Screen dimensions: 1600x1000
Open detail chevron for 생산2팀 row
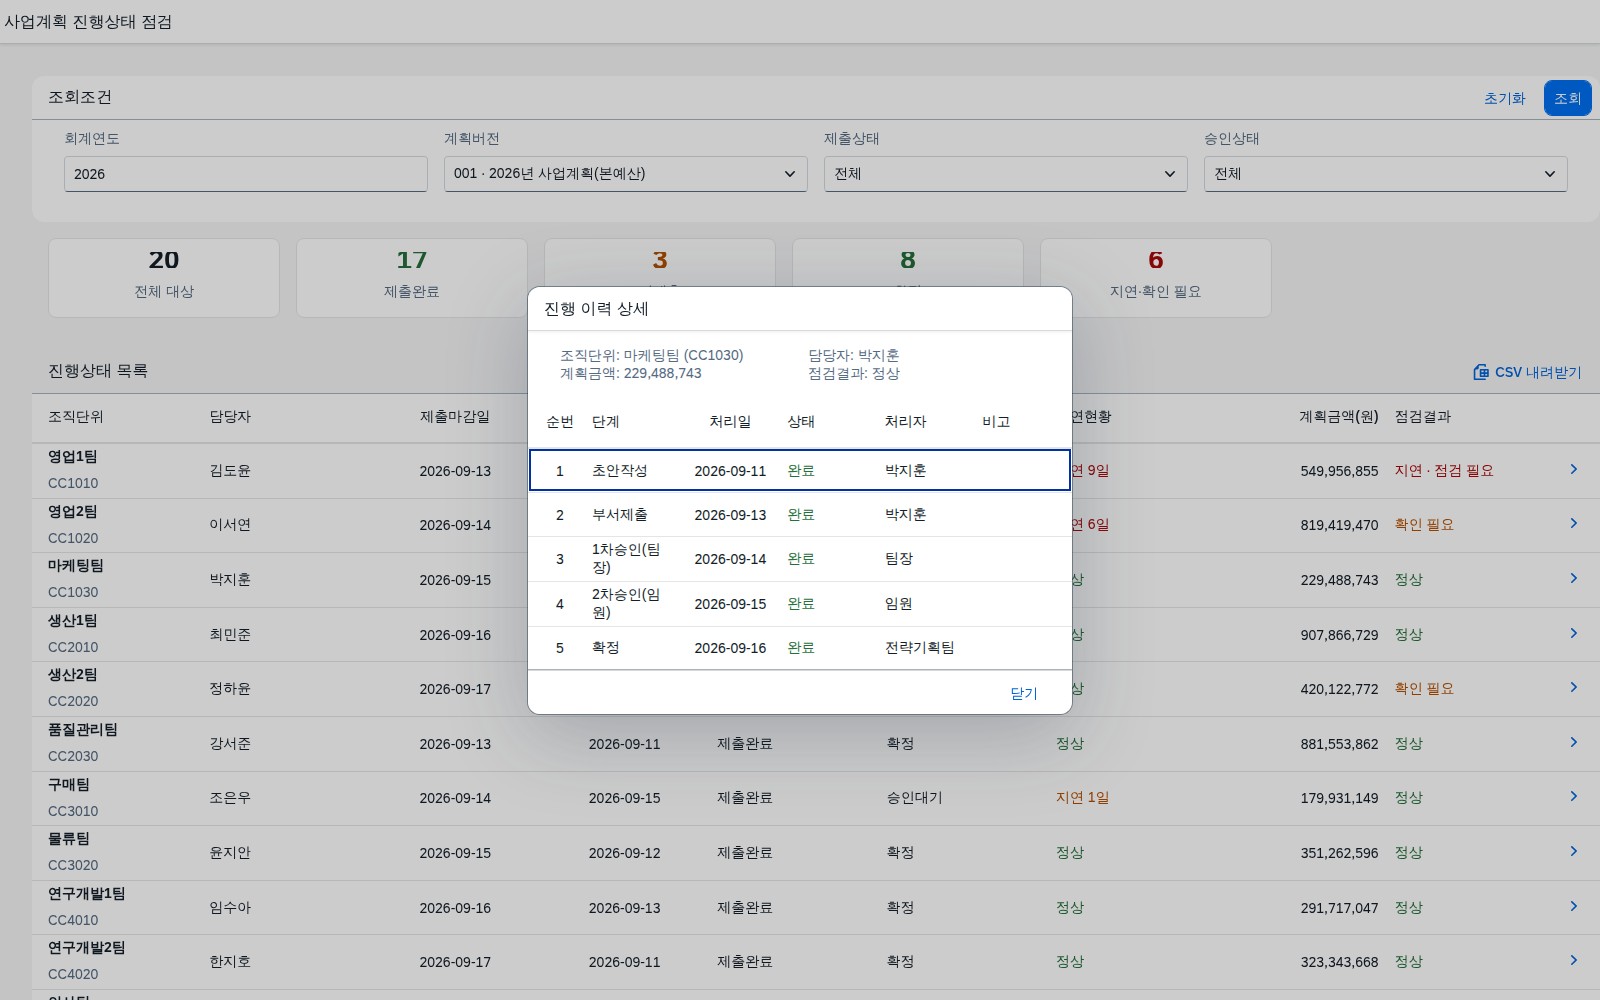[x=1573, y=687]
